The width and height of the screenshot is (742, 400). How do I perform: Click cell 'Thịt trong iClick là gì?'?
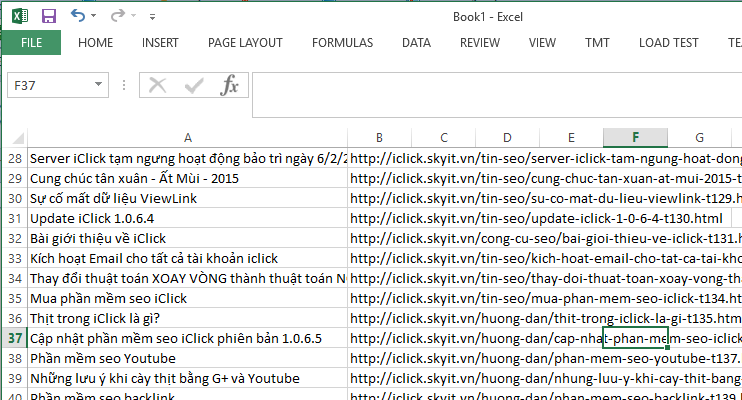(187, 318)
